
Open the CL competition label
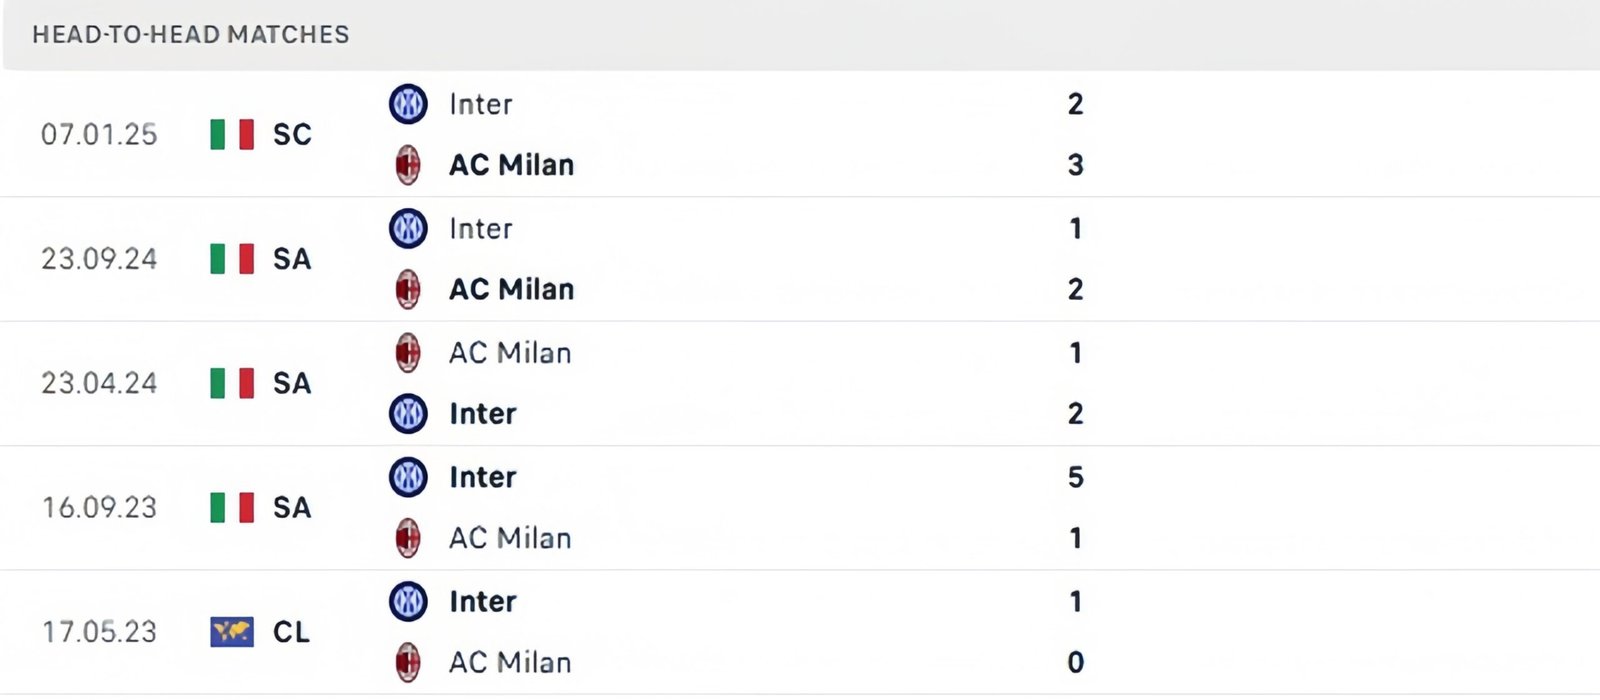click(x=291, y=633)
